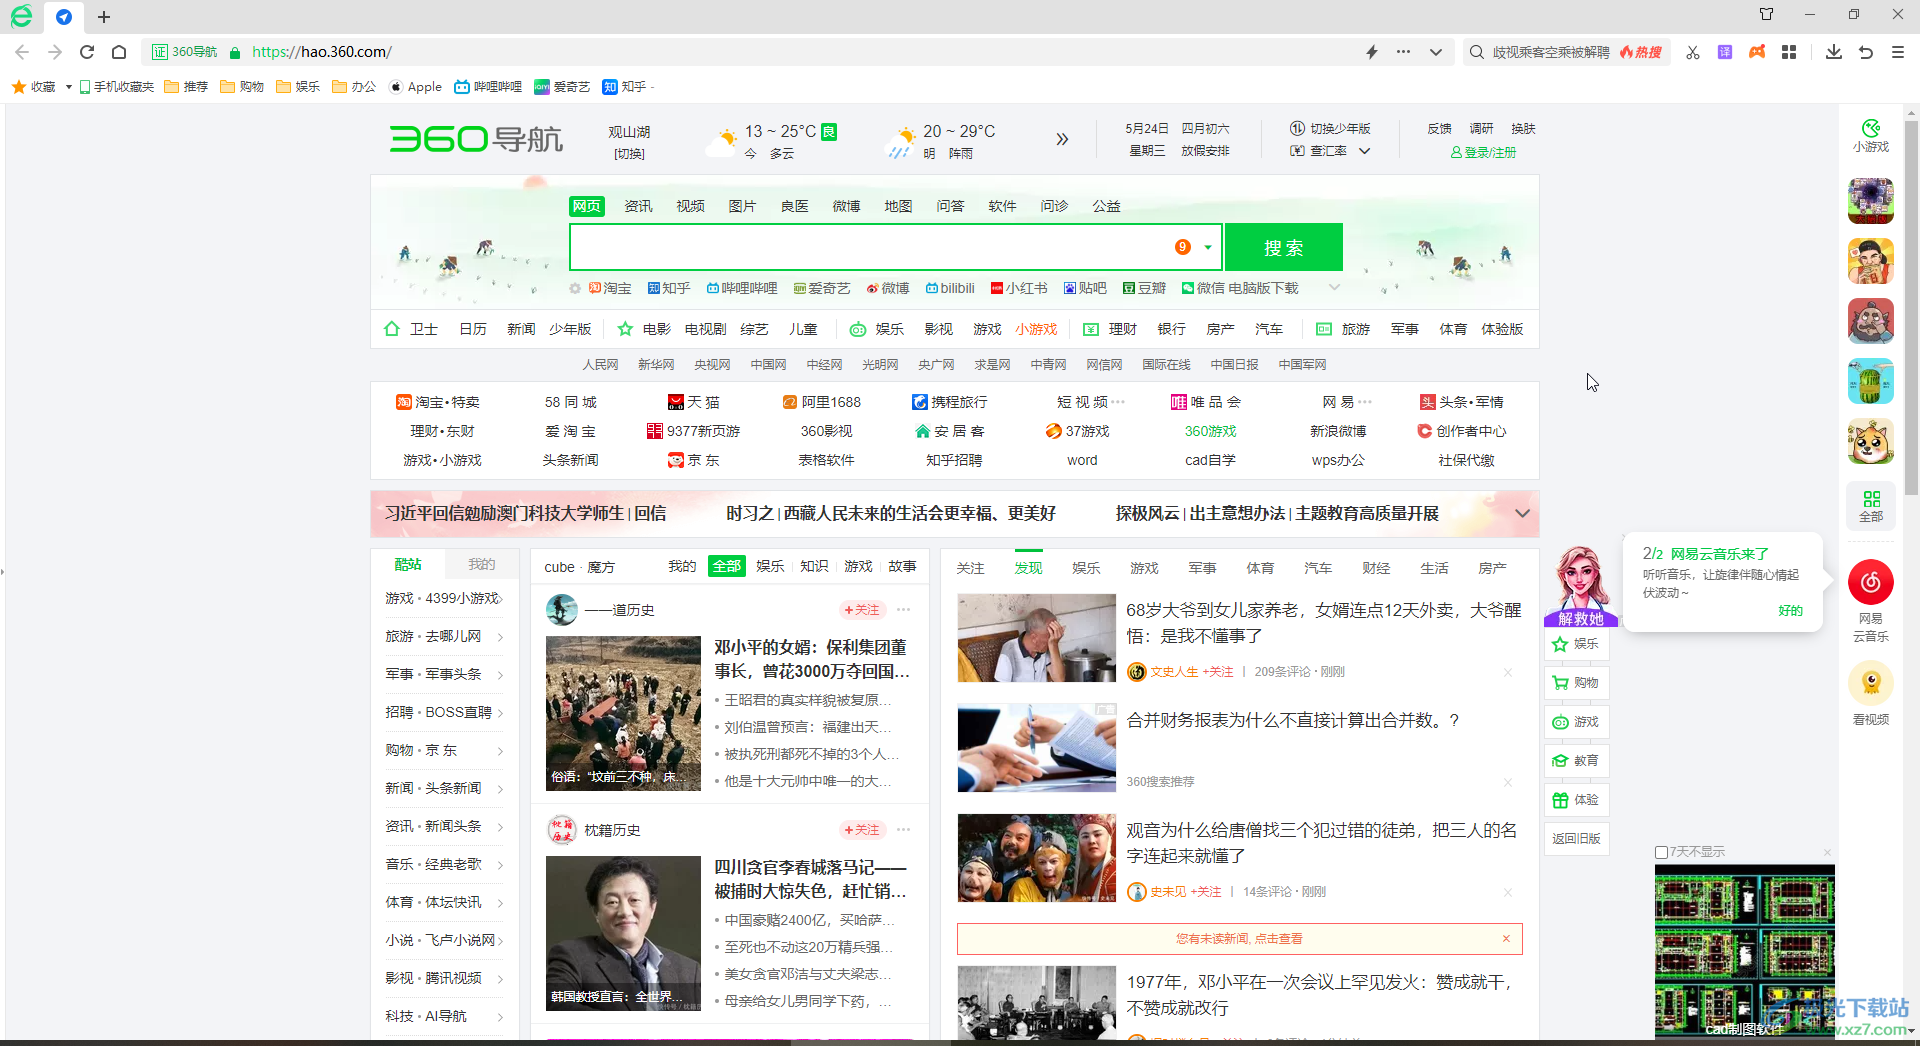Open the 换肤 link

point(1523,129)
